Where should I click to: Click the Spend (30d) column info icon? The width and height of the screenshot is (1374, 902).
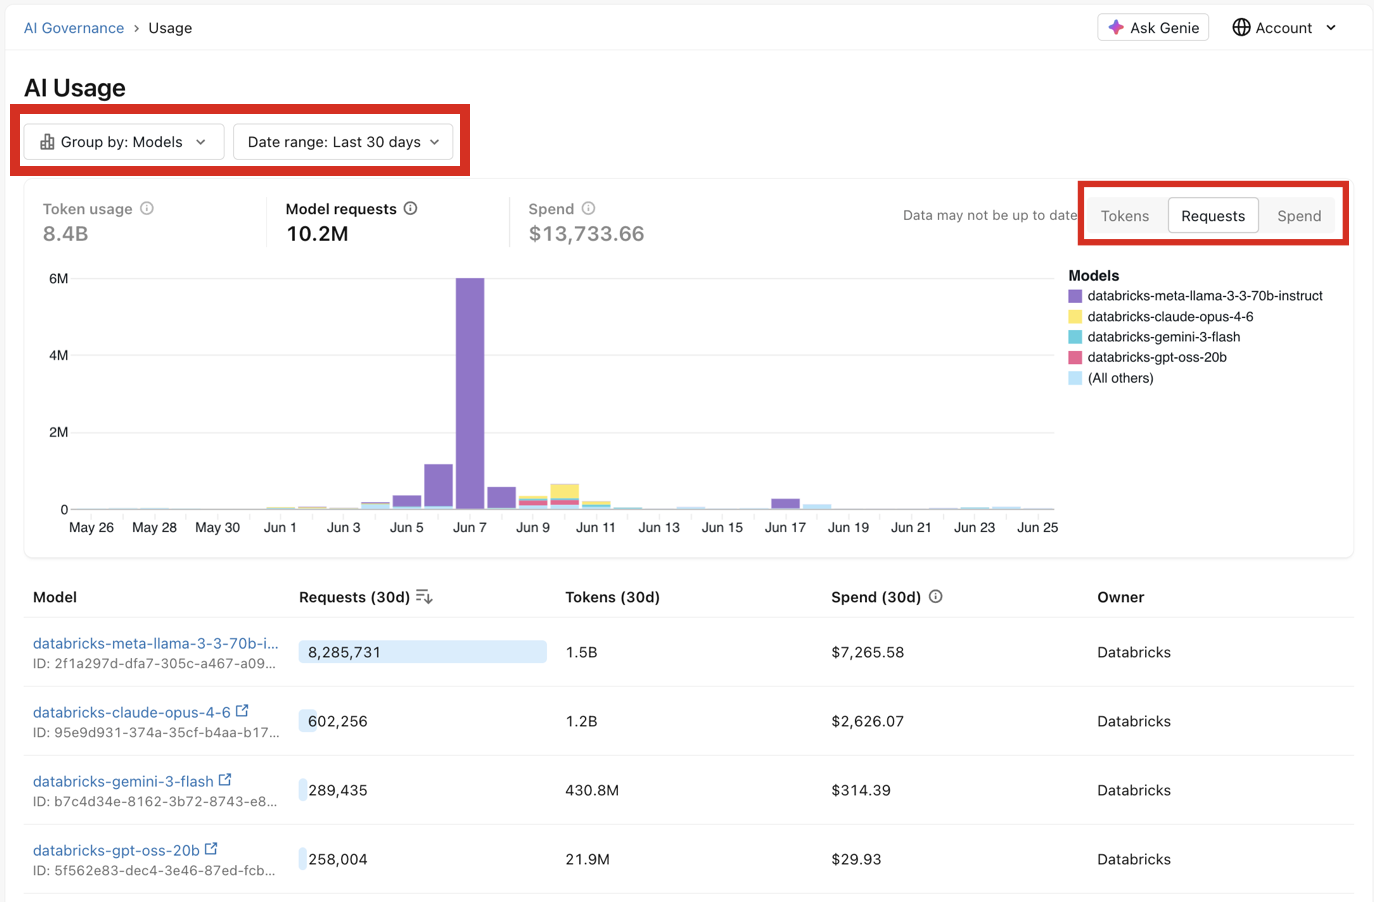[x=936, y=596]
